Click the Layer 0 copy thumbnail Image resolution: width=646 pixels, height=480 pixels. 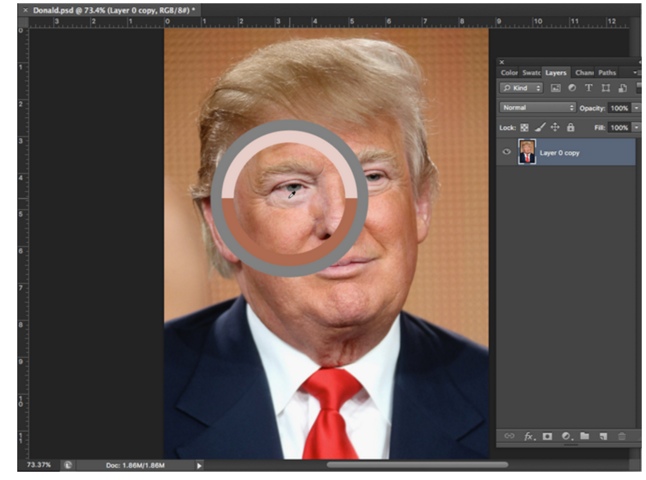[x=526, y=152]
